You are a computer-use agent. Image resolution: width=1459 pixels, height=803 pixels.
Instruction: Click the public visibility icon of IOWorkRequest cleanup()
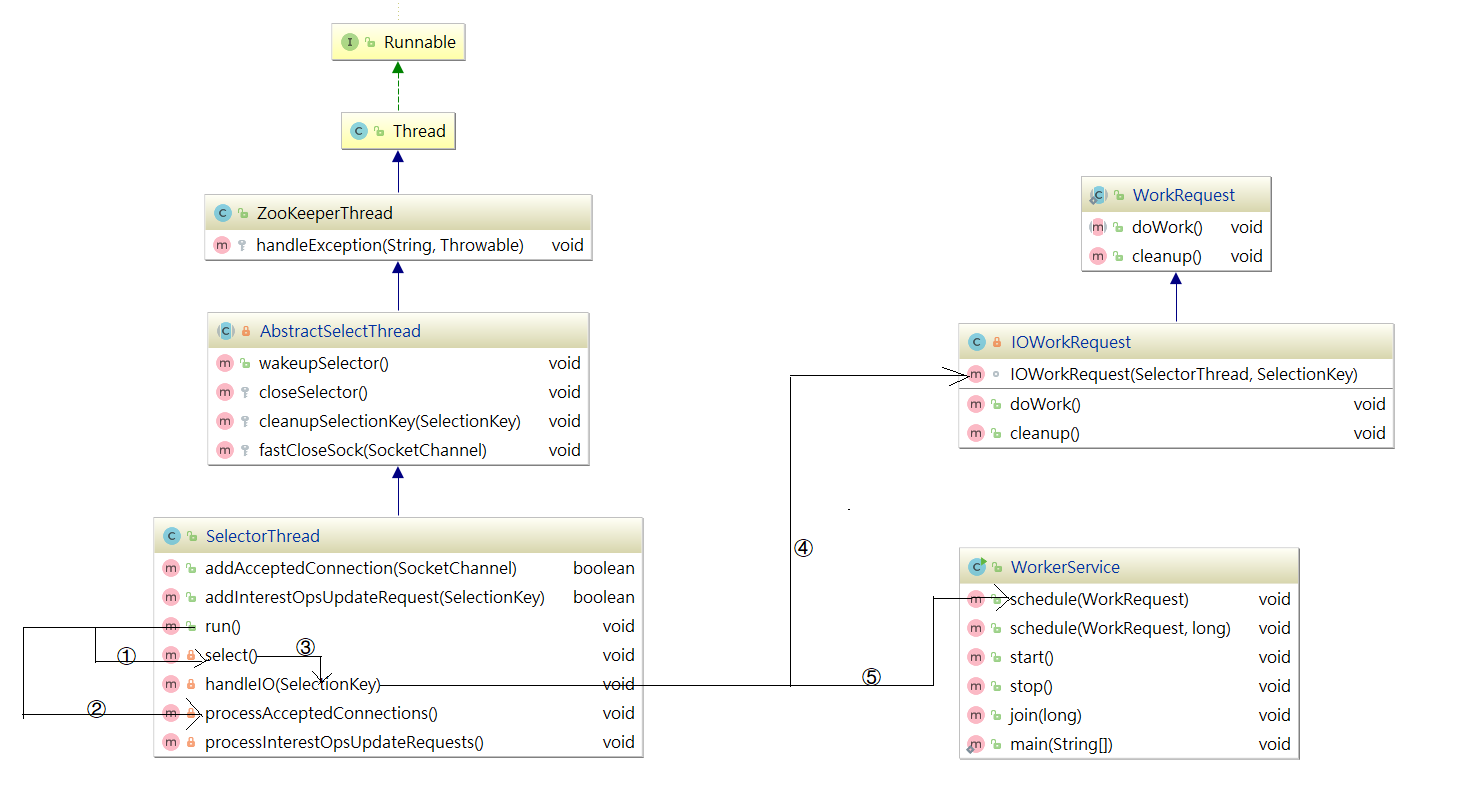[996, 433]
